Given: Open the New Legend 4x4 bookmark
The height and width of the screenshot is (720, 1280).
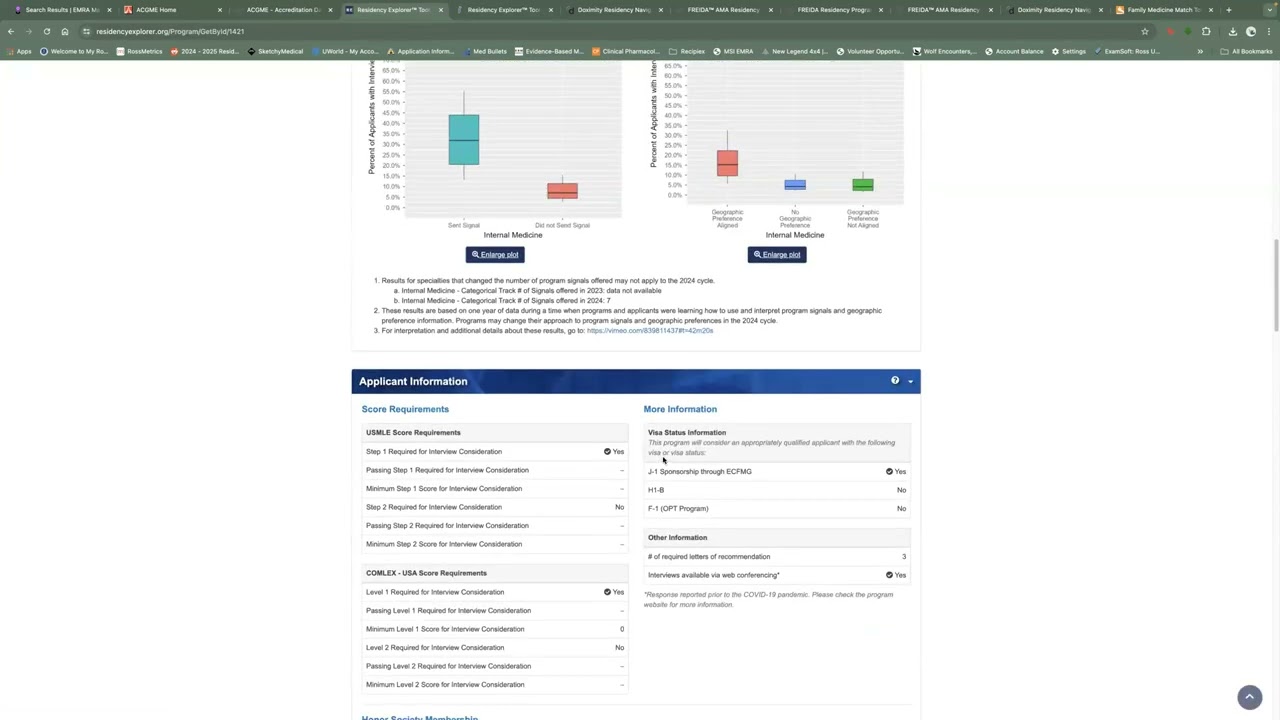Looking at the screenshot, I should pos(794,51).
